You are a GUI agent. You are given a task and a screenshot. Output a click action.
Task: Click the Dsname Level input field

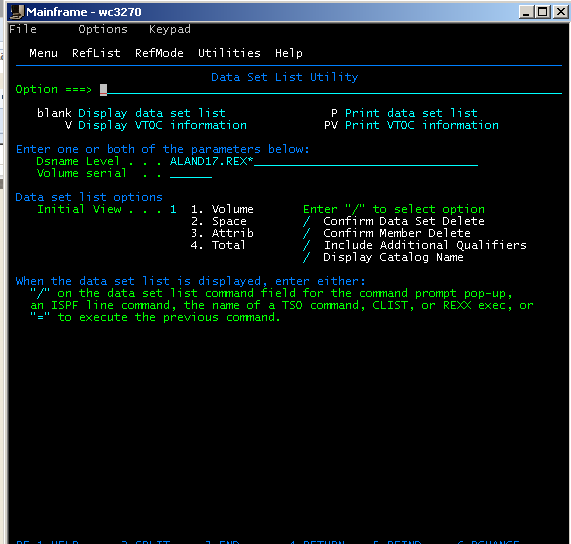pos(324,161)
